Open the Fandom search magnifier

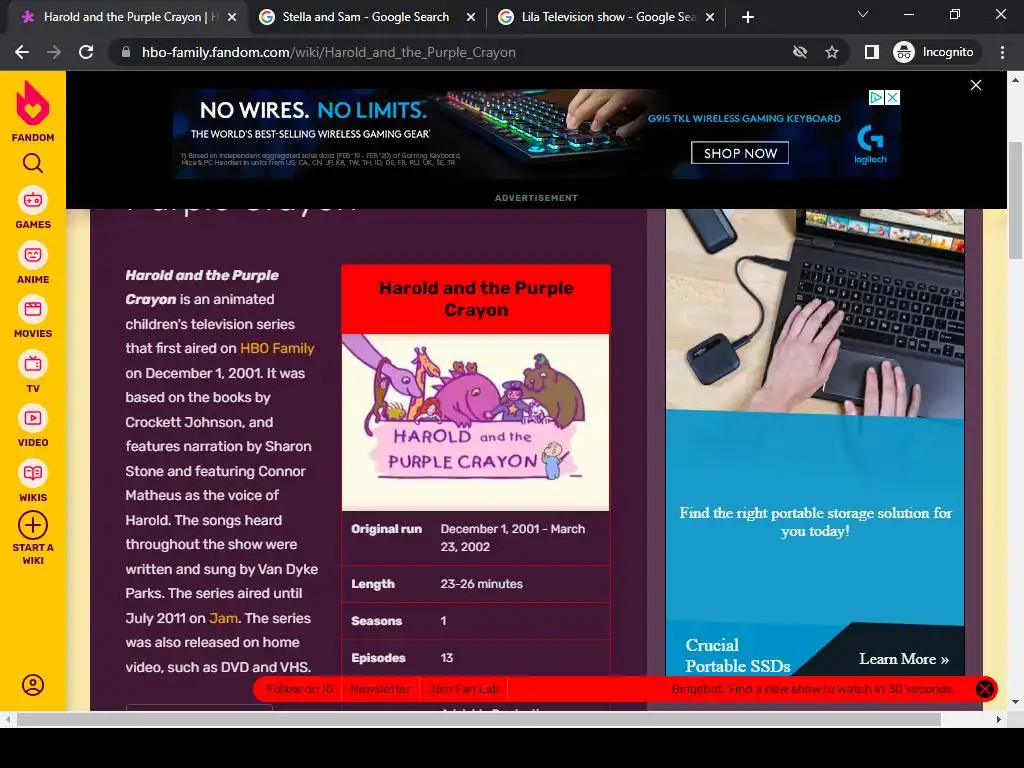(33, 163)
